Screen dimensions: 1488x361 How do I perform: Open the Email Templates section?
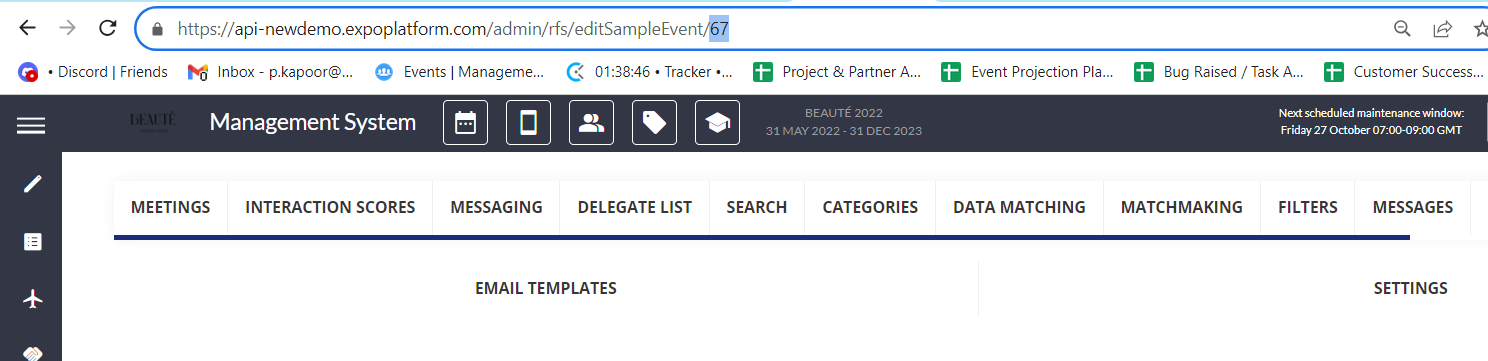pyautogui.click(x=546, y=288)
